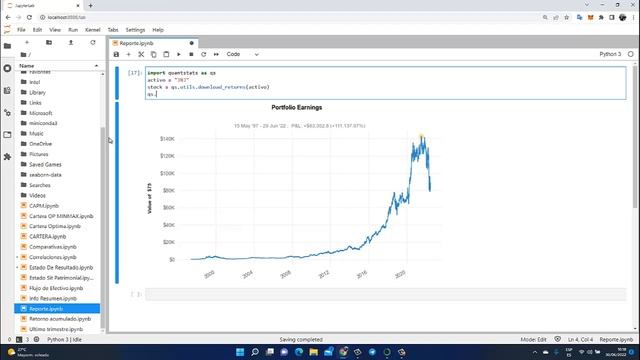Open the Run menu
640x360 pixels.
73,30
